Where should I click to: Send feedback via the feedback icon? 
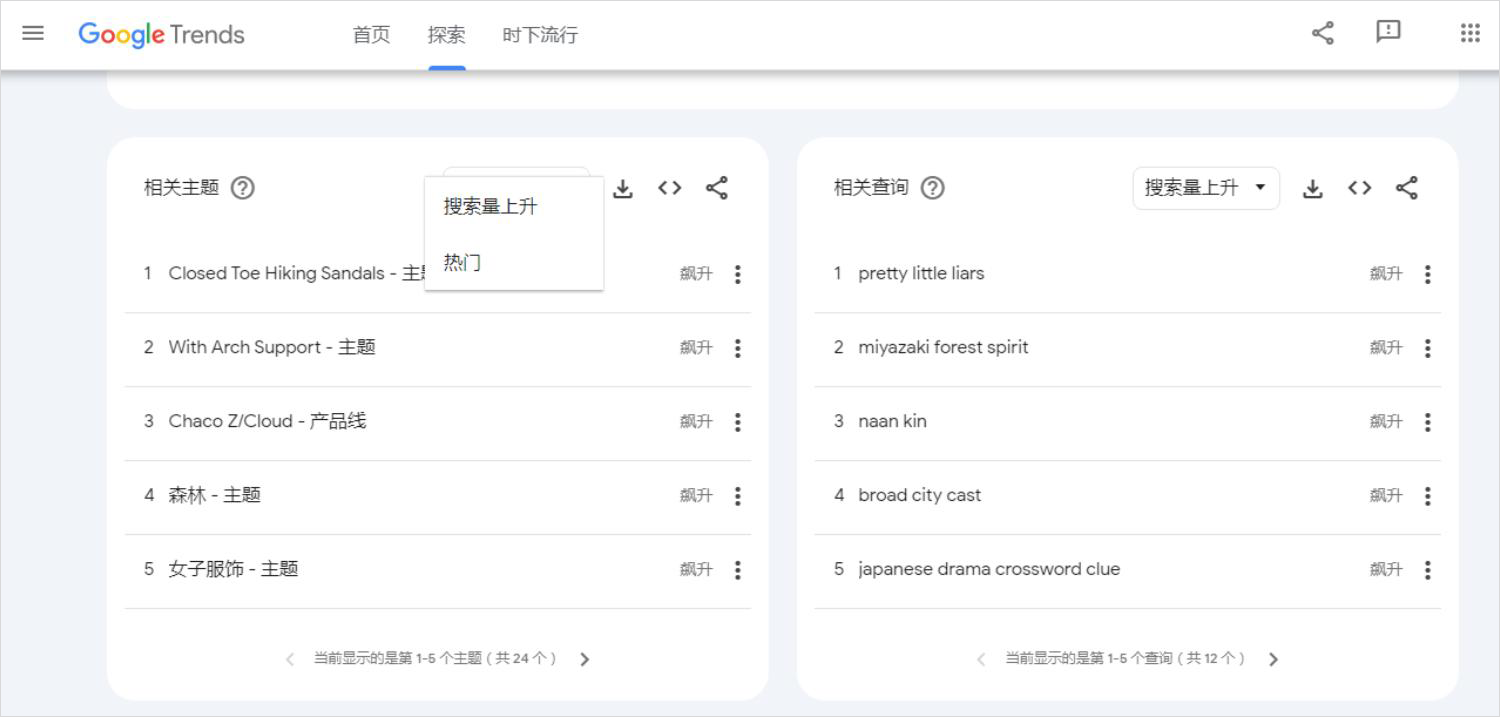(1388, 32)
